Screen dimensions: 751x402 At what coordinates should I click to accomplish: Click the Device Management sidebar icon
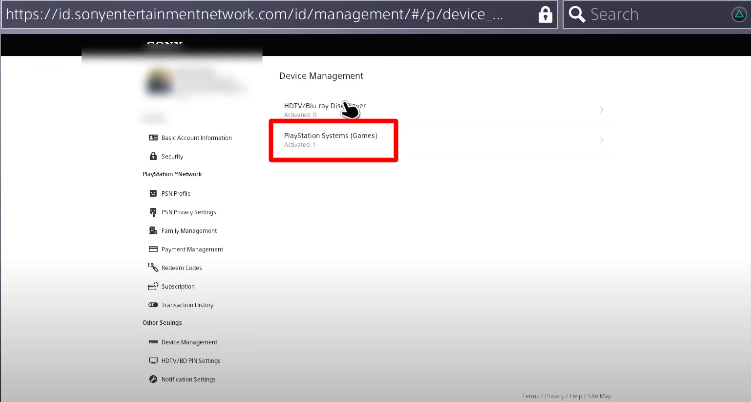click(x=153, y=342)
